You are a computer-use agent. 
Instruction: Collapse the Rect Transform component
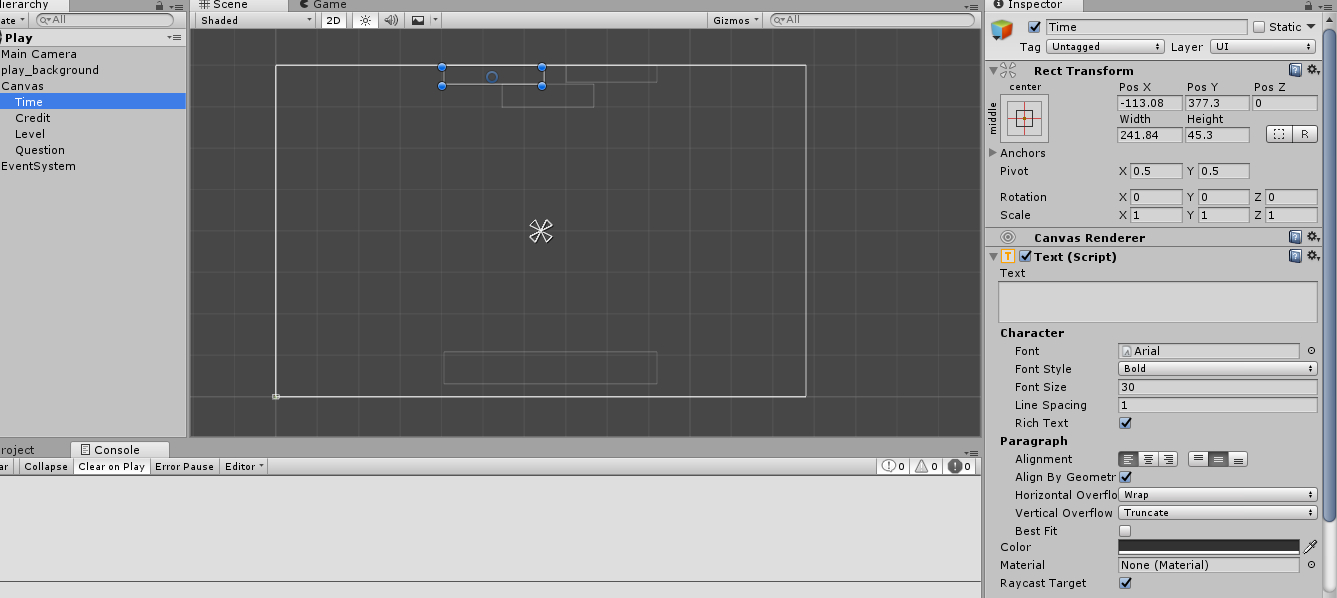click(993, 70)
